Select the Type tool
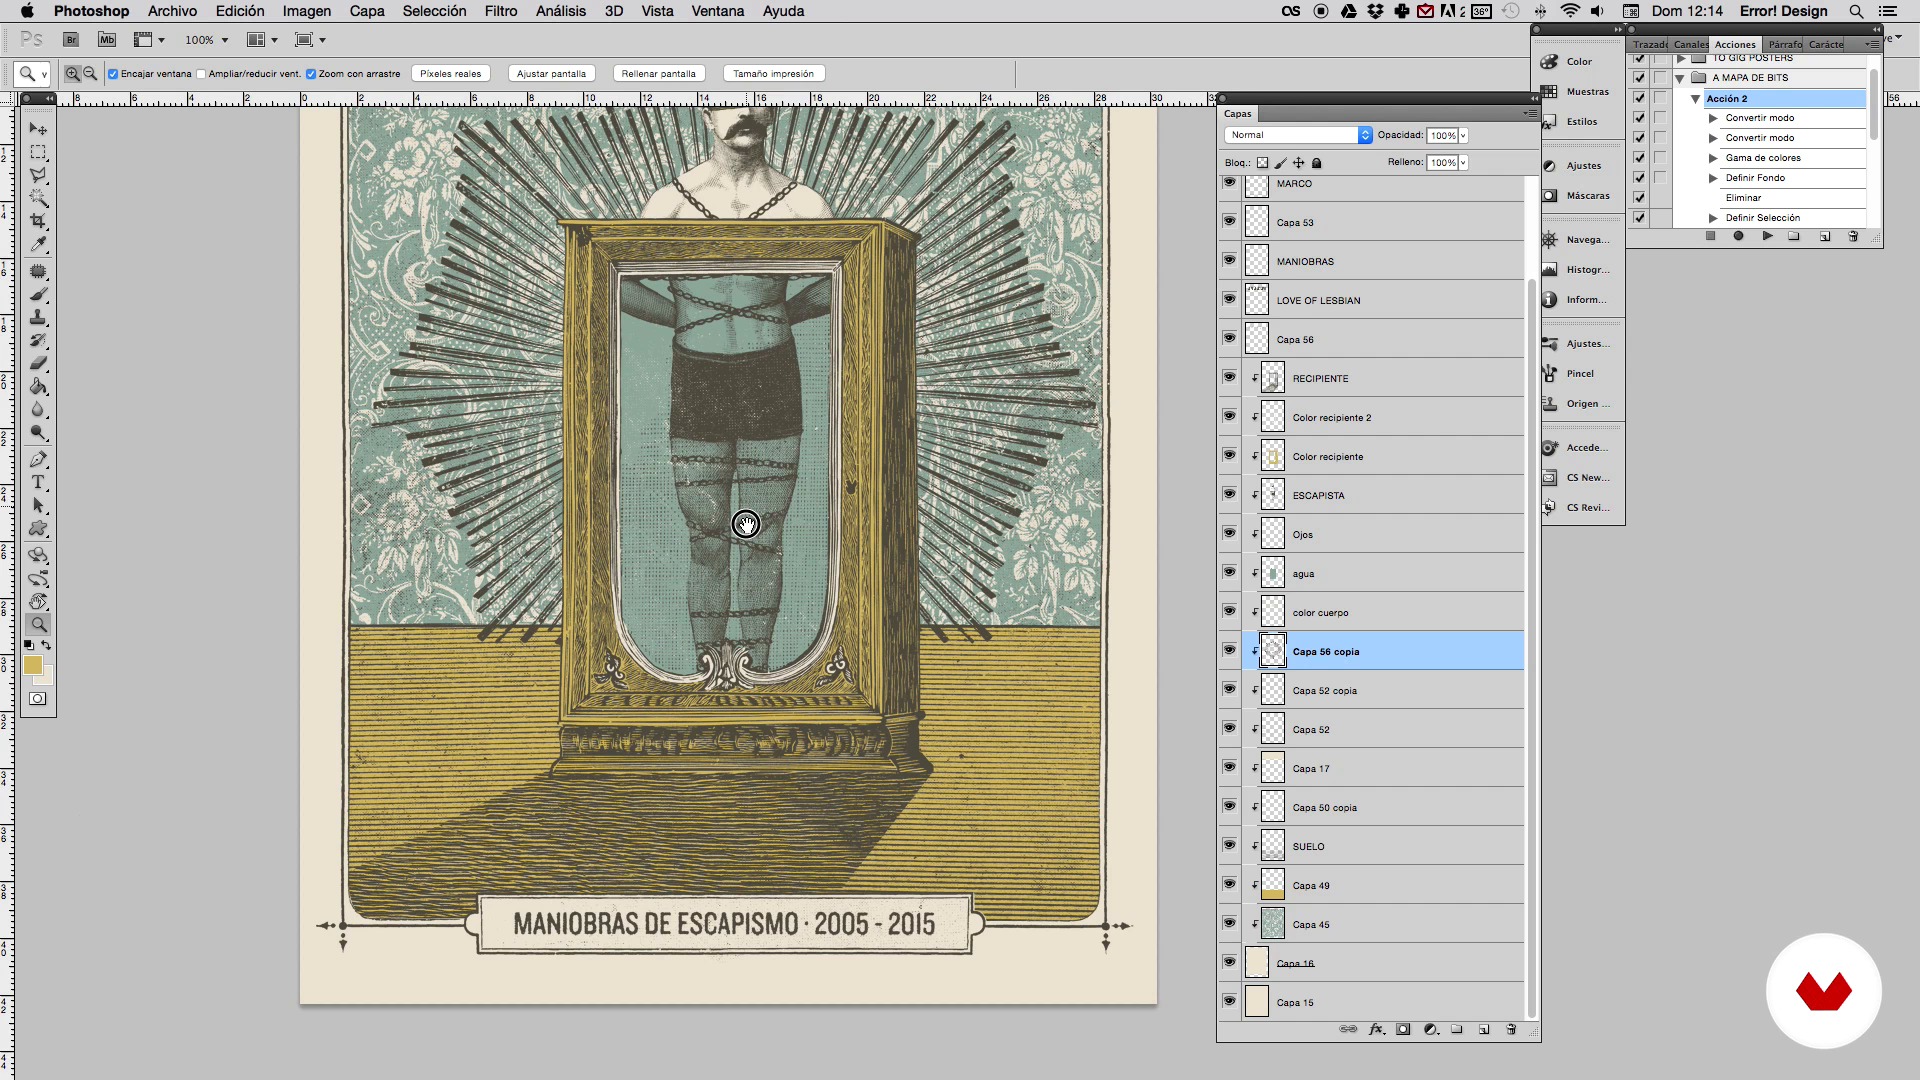The width and height of the screenshot is (1920, 1080). point(38,483)
